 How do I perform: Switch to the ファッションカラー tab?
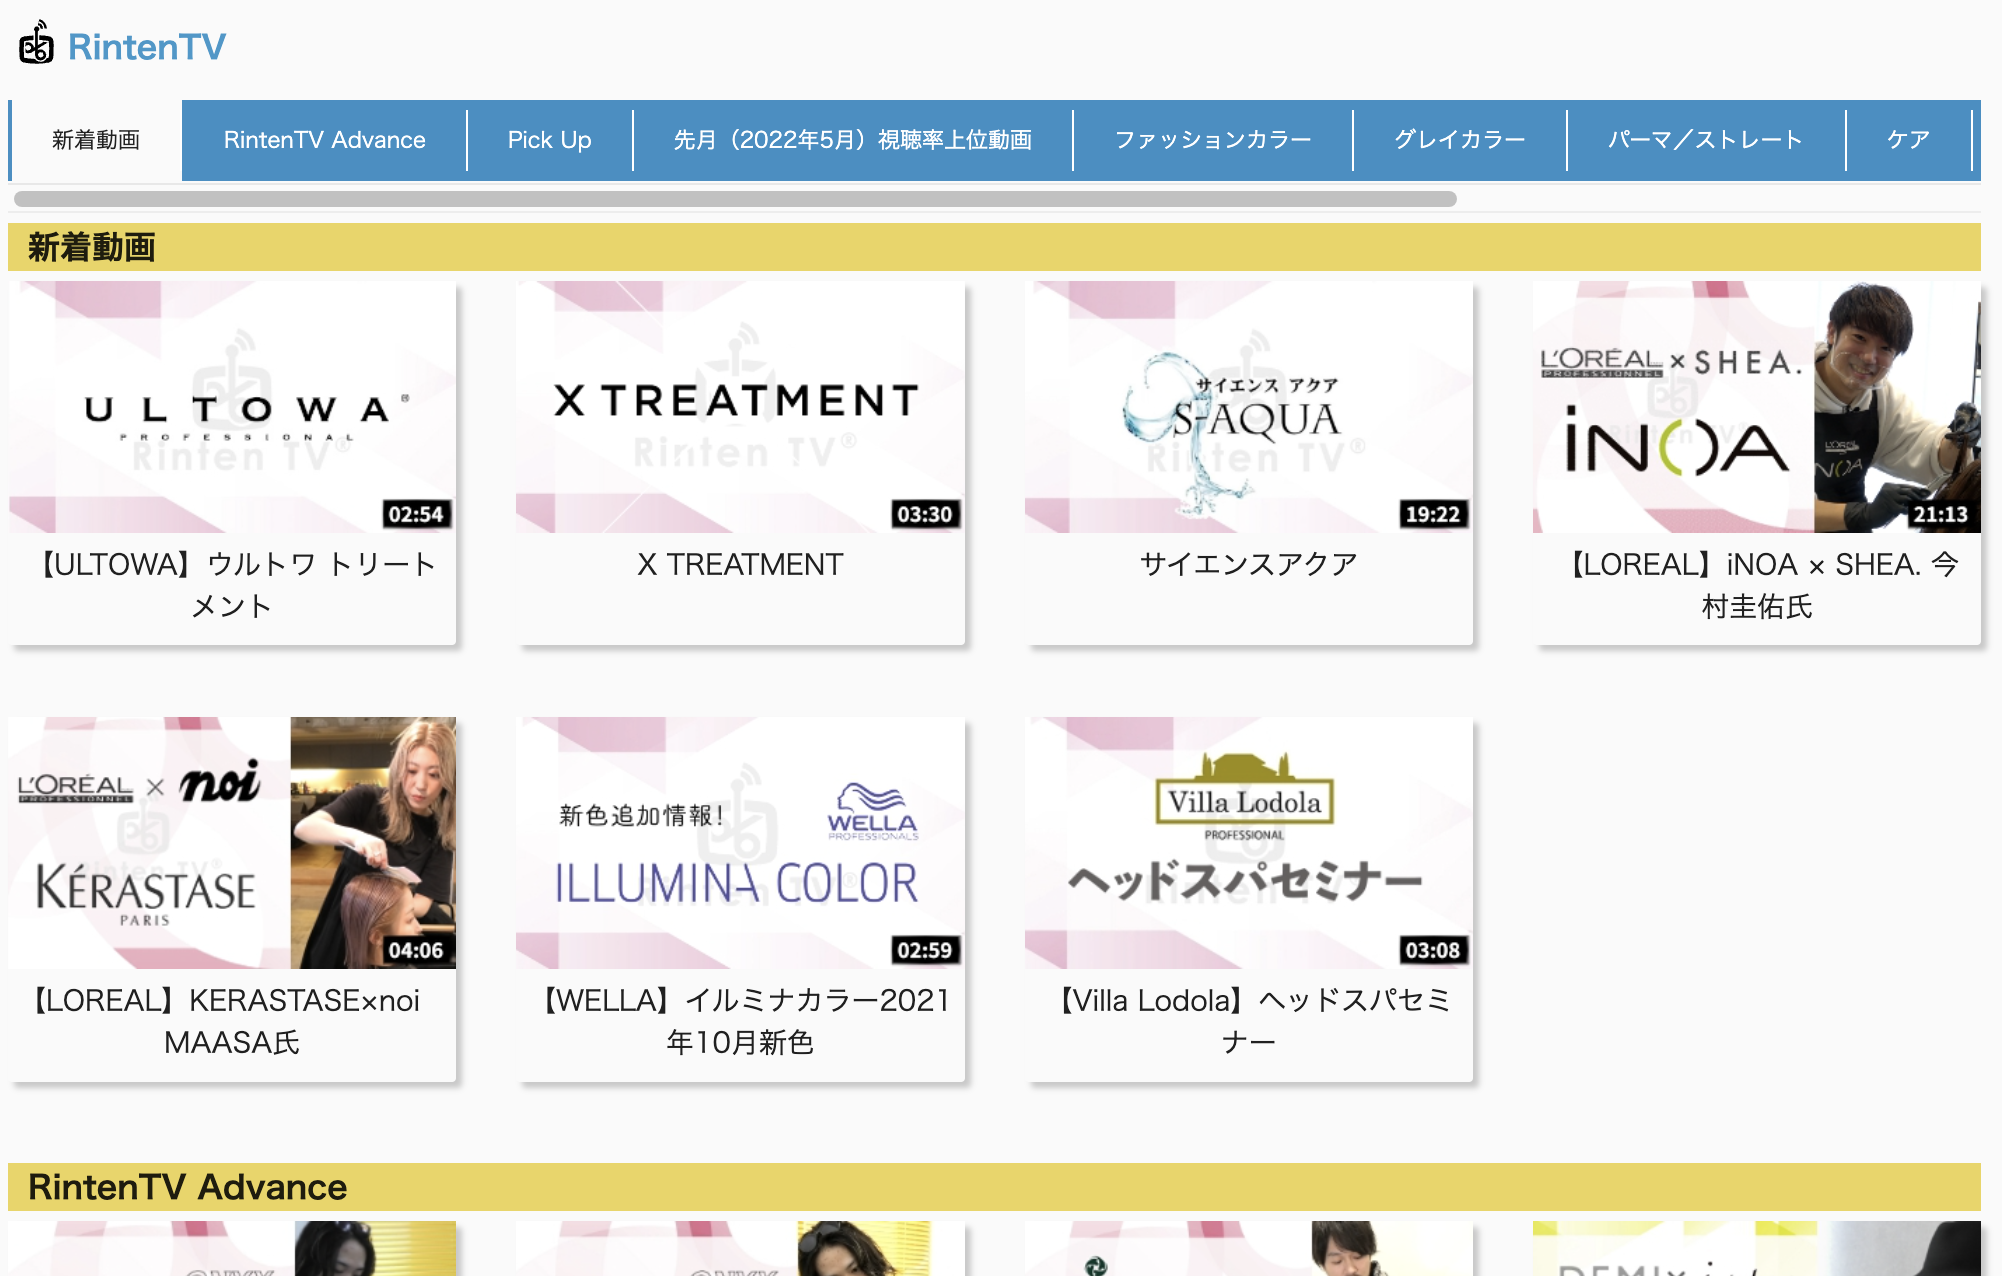click(x=1213, y=140)
